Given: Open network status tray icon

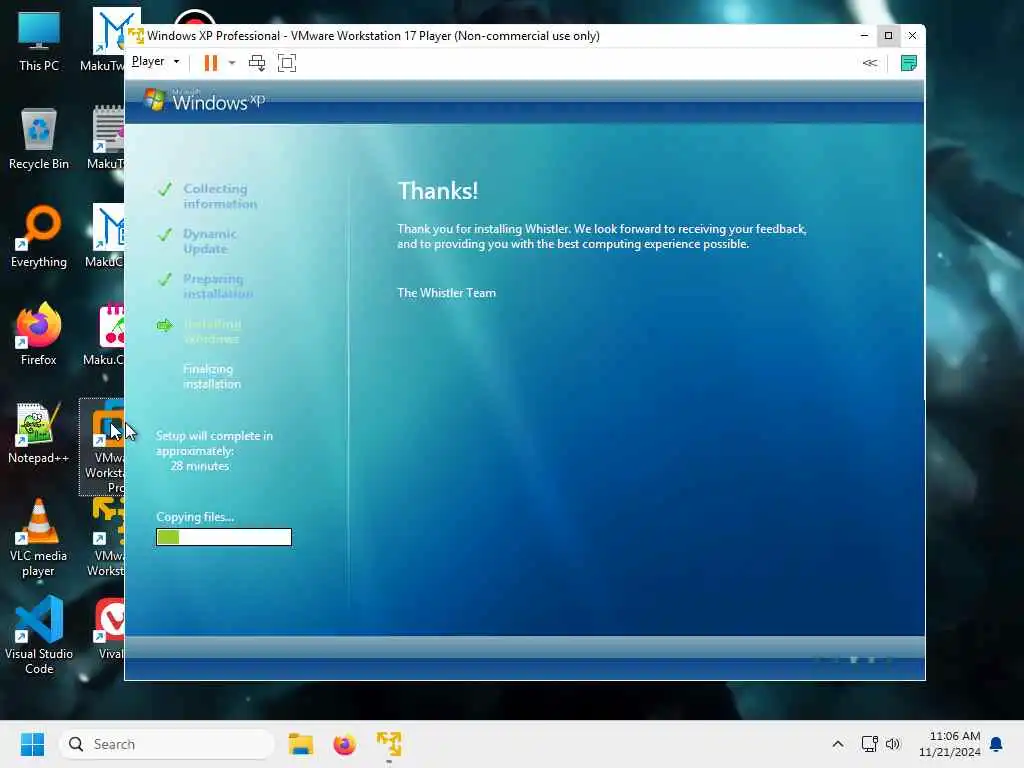Looking at the screenshot, I should (x=869, y=744).
